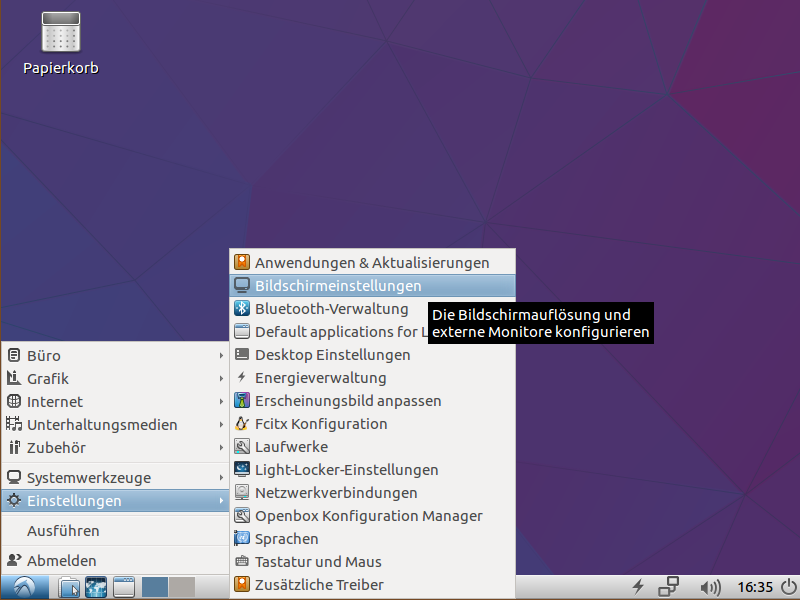The height and width of the screenshot is (600, 800).
Task: Click the volume speaker tray icon
Action: tap(710, 587)
